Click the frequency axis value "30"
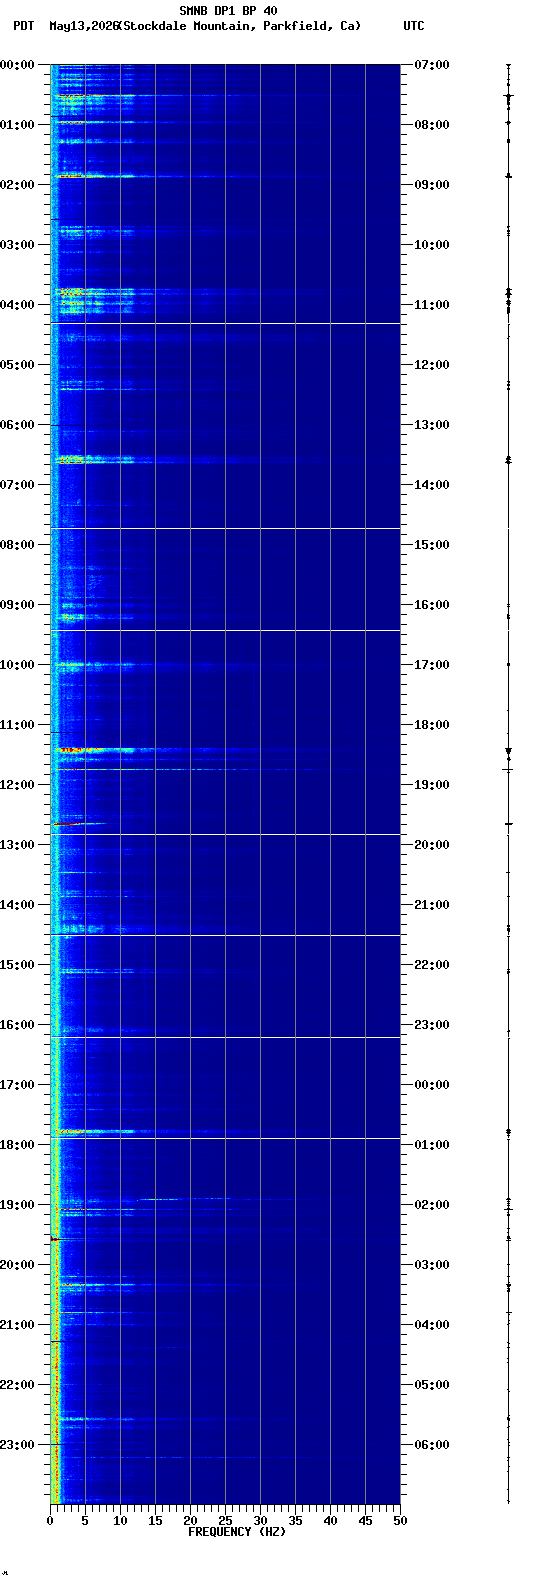552x1584 pixels. pyautogui.click(x=260, y=1521)
